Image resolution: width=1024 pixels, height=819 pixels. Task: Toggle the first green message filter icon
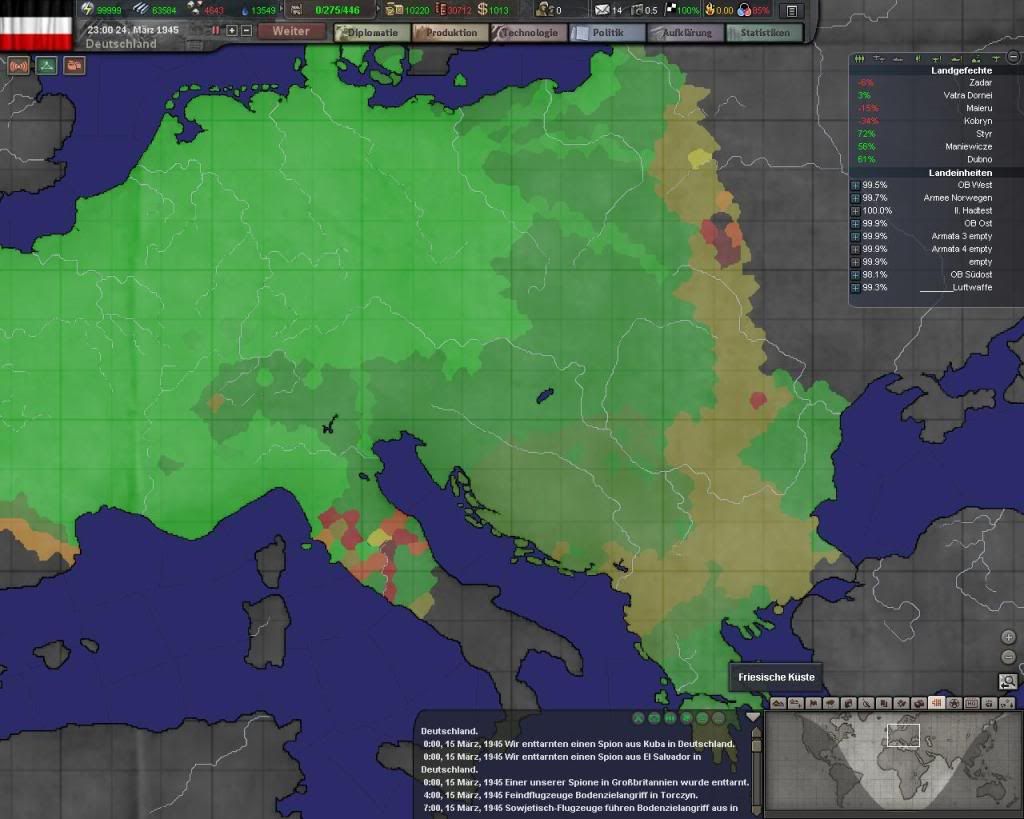point(639,718)
